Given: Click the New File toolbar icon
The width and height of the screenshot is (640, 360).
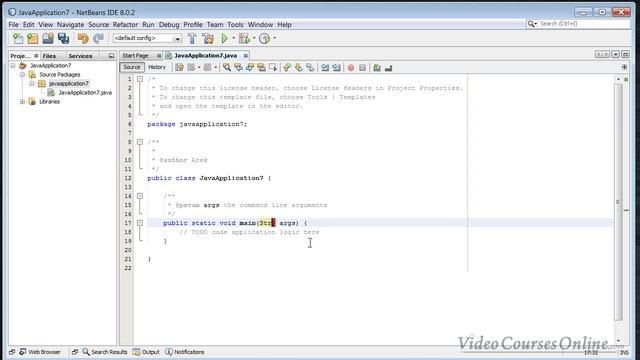Looking at the screenshot, I should click(x=18, y=38).
